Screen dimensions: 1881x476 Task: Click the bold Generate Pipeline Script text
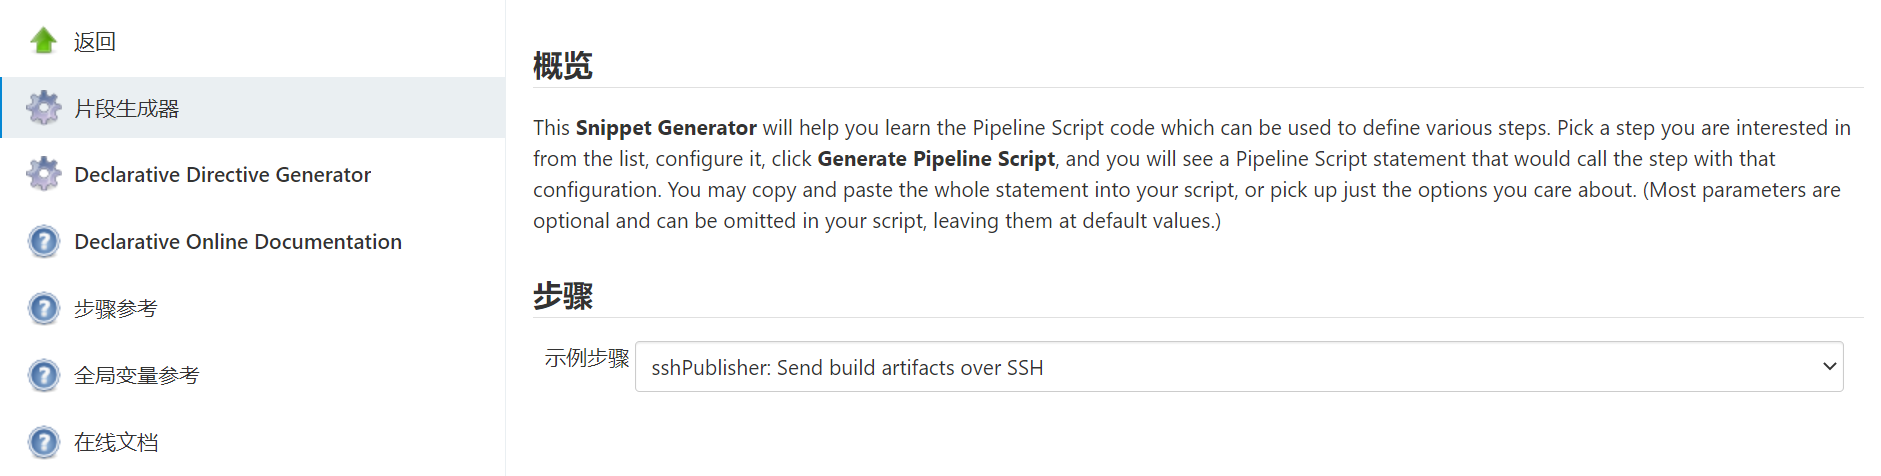936,159
